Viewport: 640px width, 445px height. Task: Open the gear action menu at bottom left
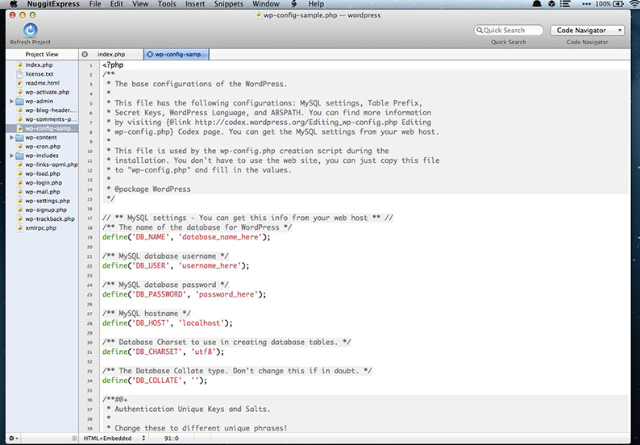(x=12, y=438)
